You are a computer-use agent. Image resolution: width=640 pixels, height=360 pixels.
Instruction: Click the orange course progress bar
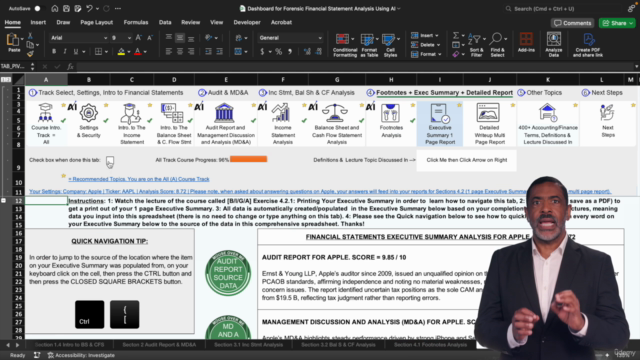[248, 159]
